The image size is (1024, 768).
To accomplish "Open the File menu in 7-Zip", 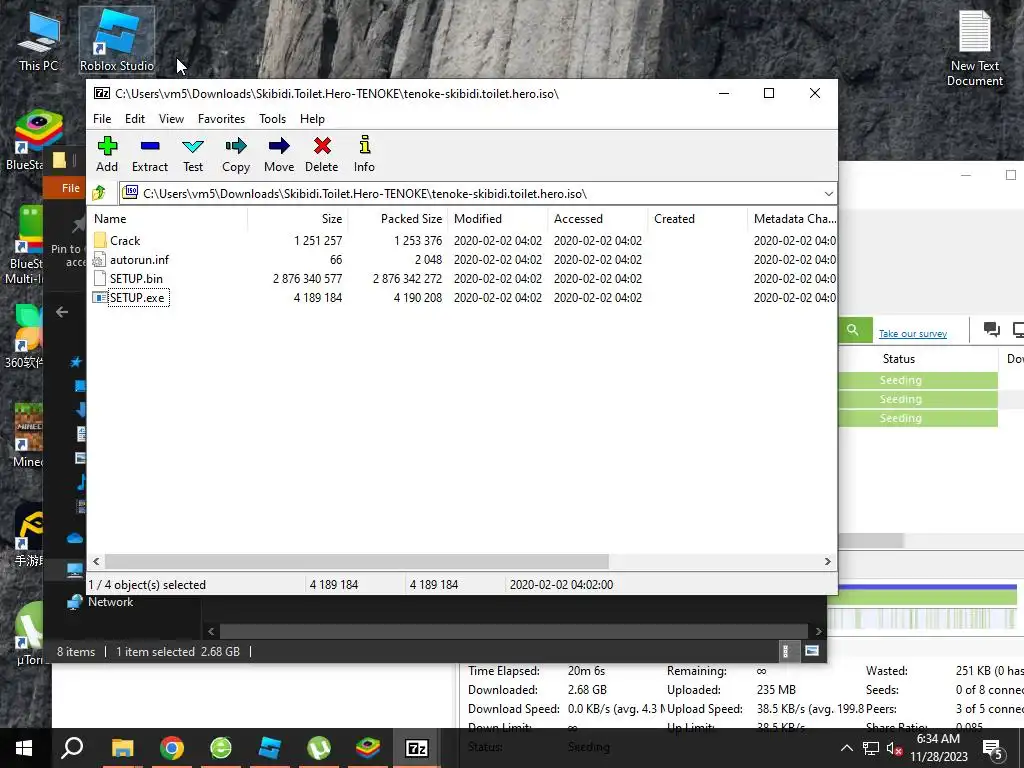I will (102, 119).
